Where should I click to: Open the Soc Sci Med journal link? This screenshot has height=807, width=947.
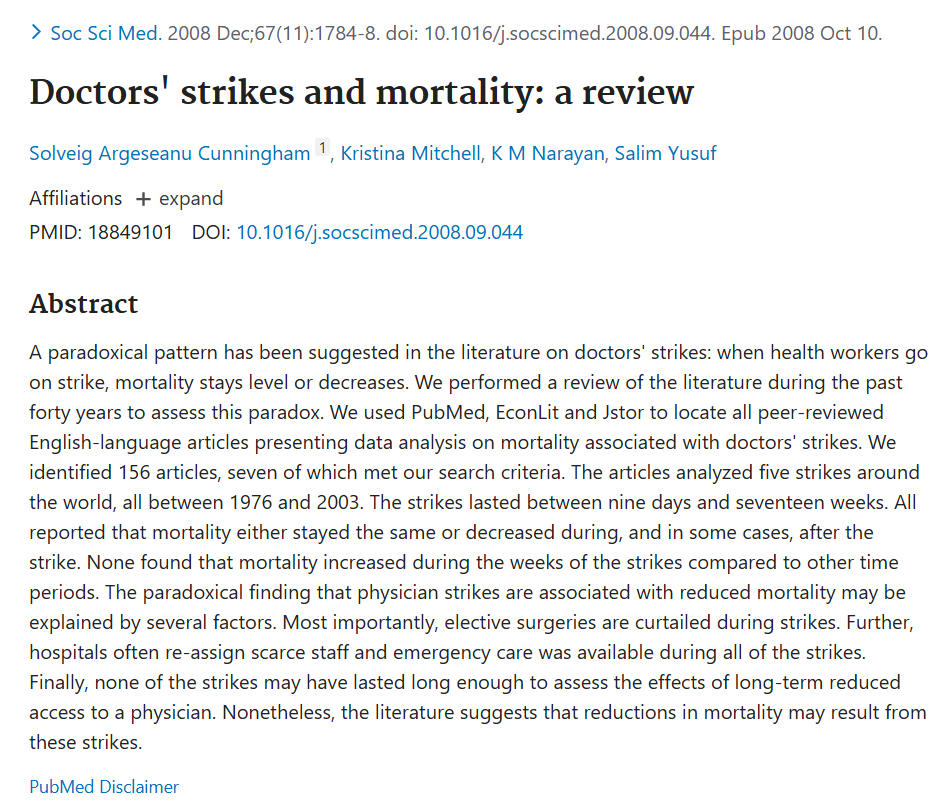click(105, 33)
